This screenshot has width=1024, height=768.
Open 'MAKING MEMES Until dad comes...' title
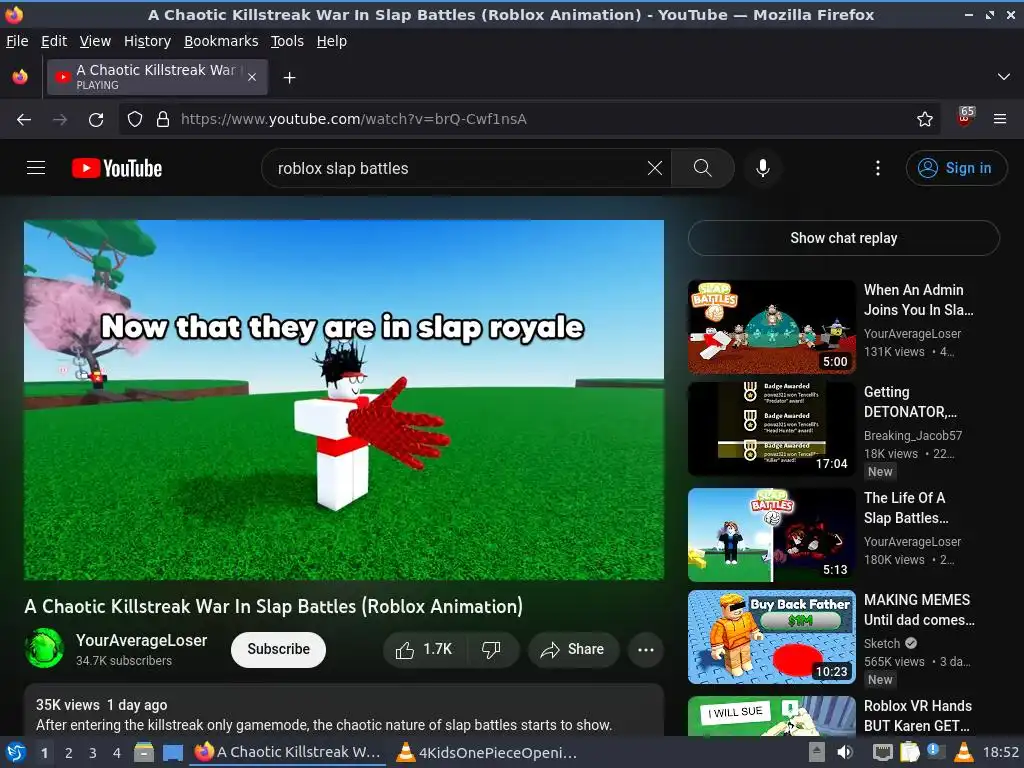click(x=919, y=610)
